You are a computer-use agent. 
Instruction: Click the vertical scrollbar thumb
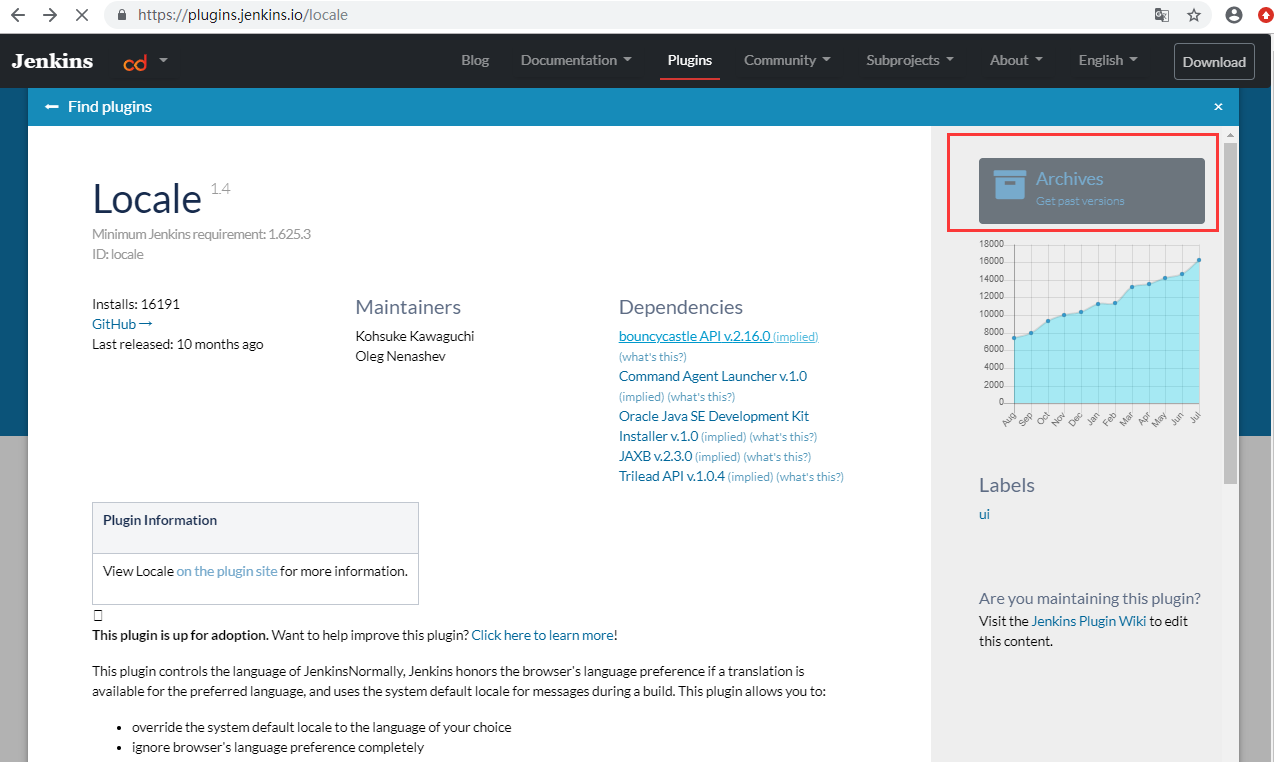[1230, 314]
